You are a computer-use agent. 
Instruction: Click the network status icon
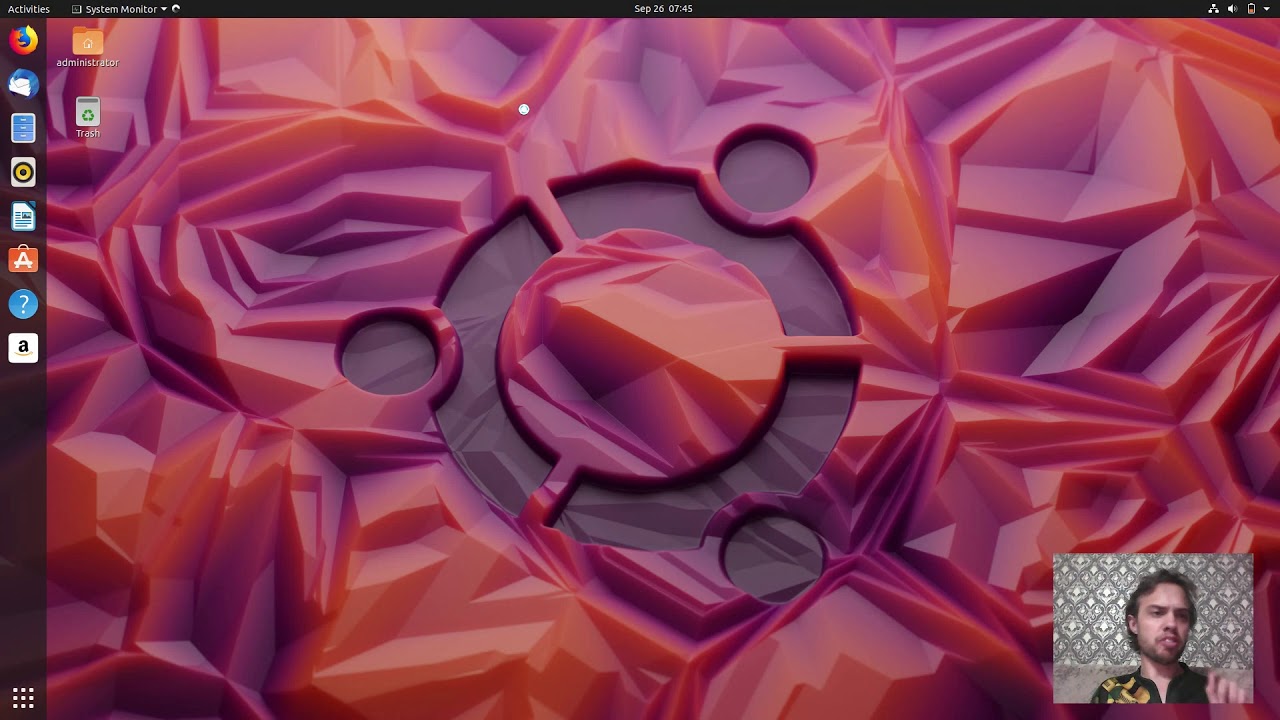[1213, 9]
